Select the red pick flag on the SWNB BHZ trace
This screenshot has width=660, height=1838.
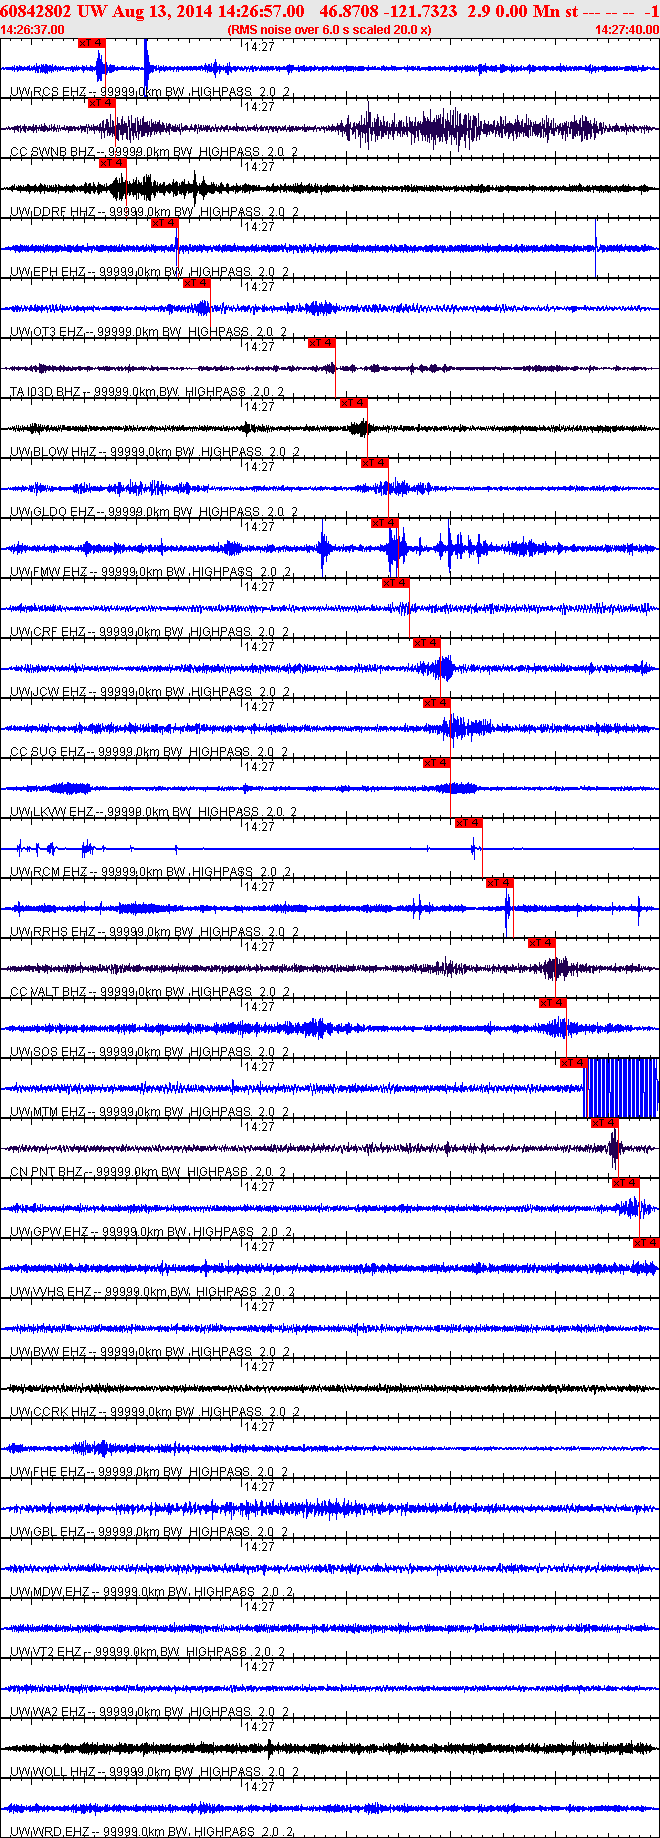pos(102,103)
